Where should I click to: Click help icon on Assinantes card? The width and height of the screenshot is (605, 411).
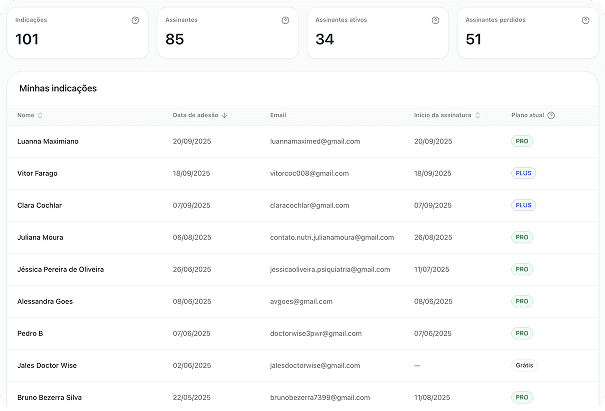[285, 20]
